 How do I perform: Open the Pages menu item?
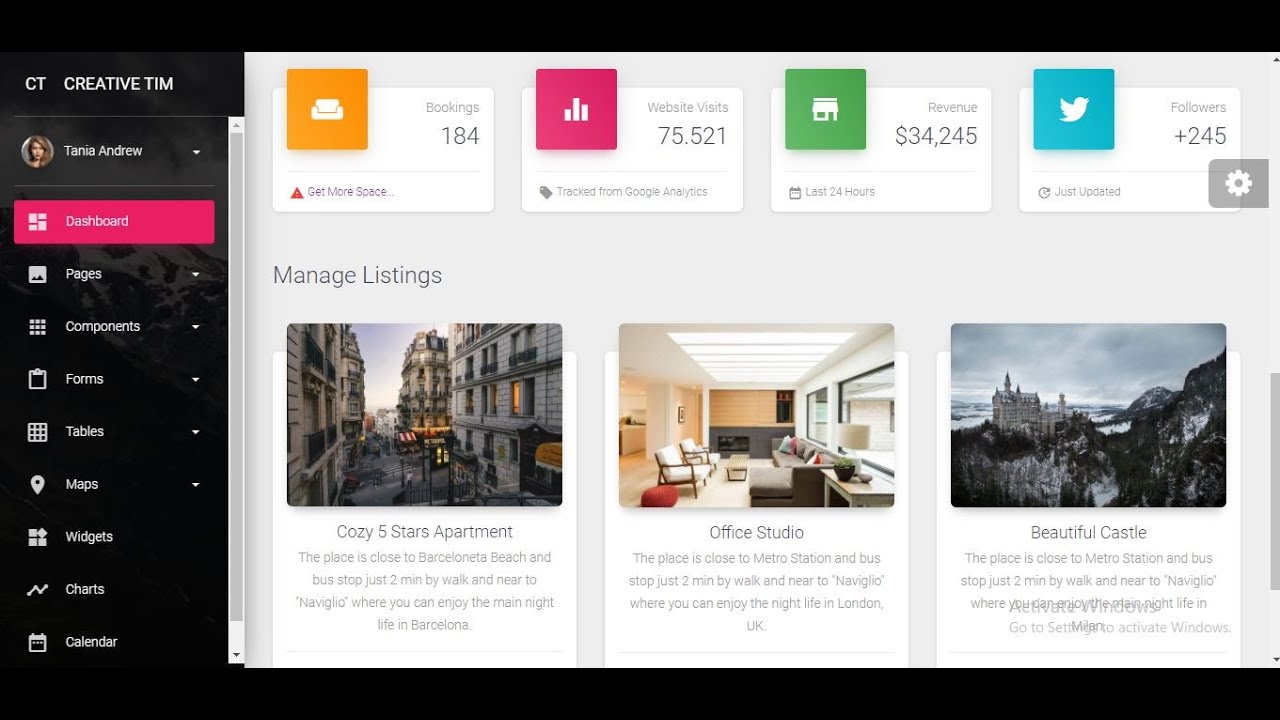point(114,274)
